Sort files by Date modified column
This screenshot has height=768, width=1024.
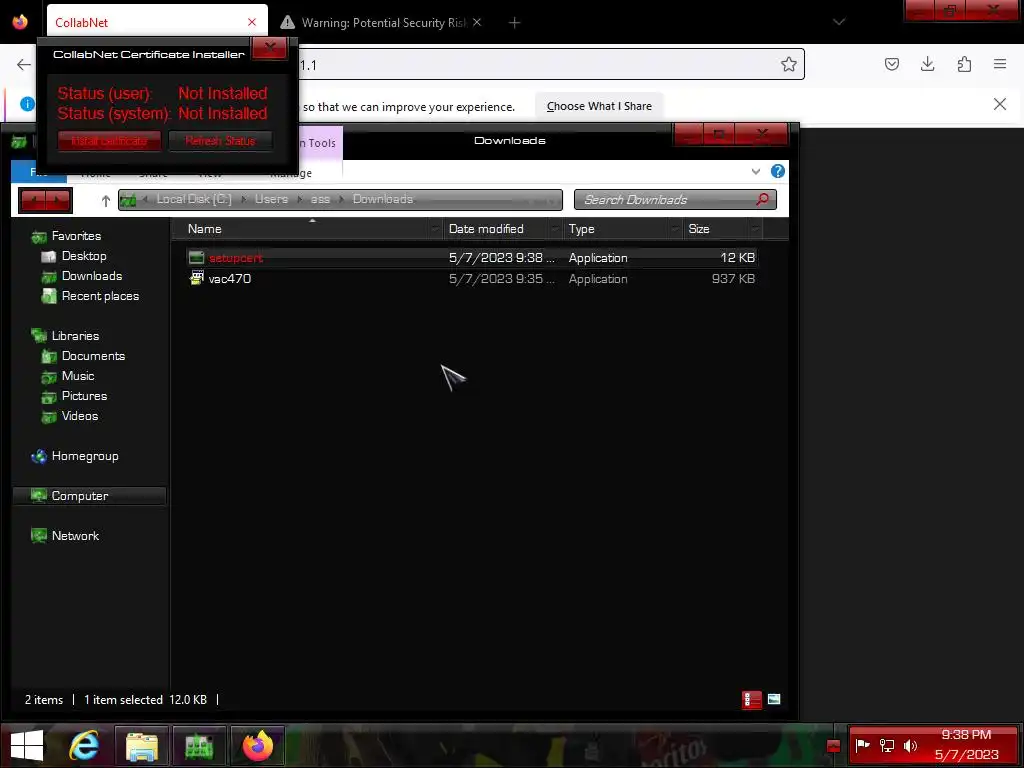[487, 229]
